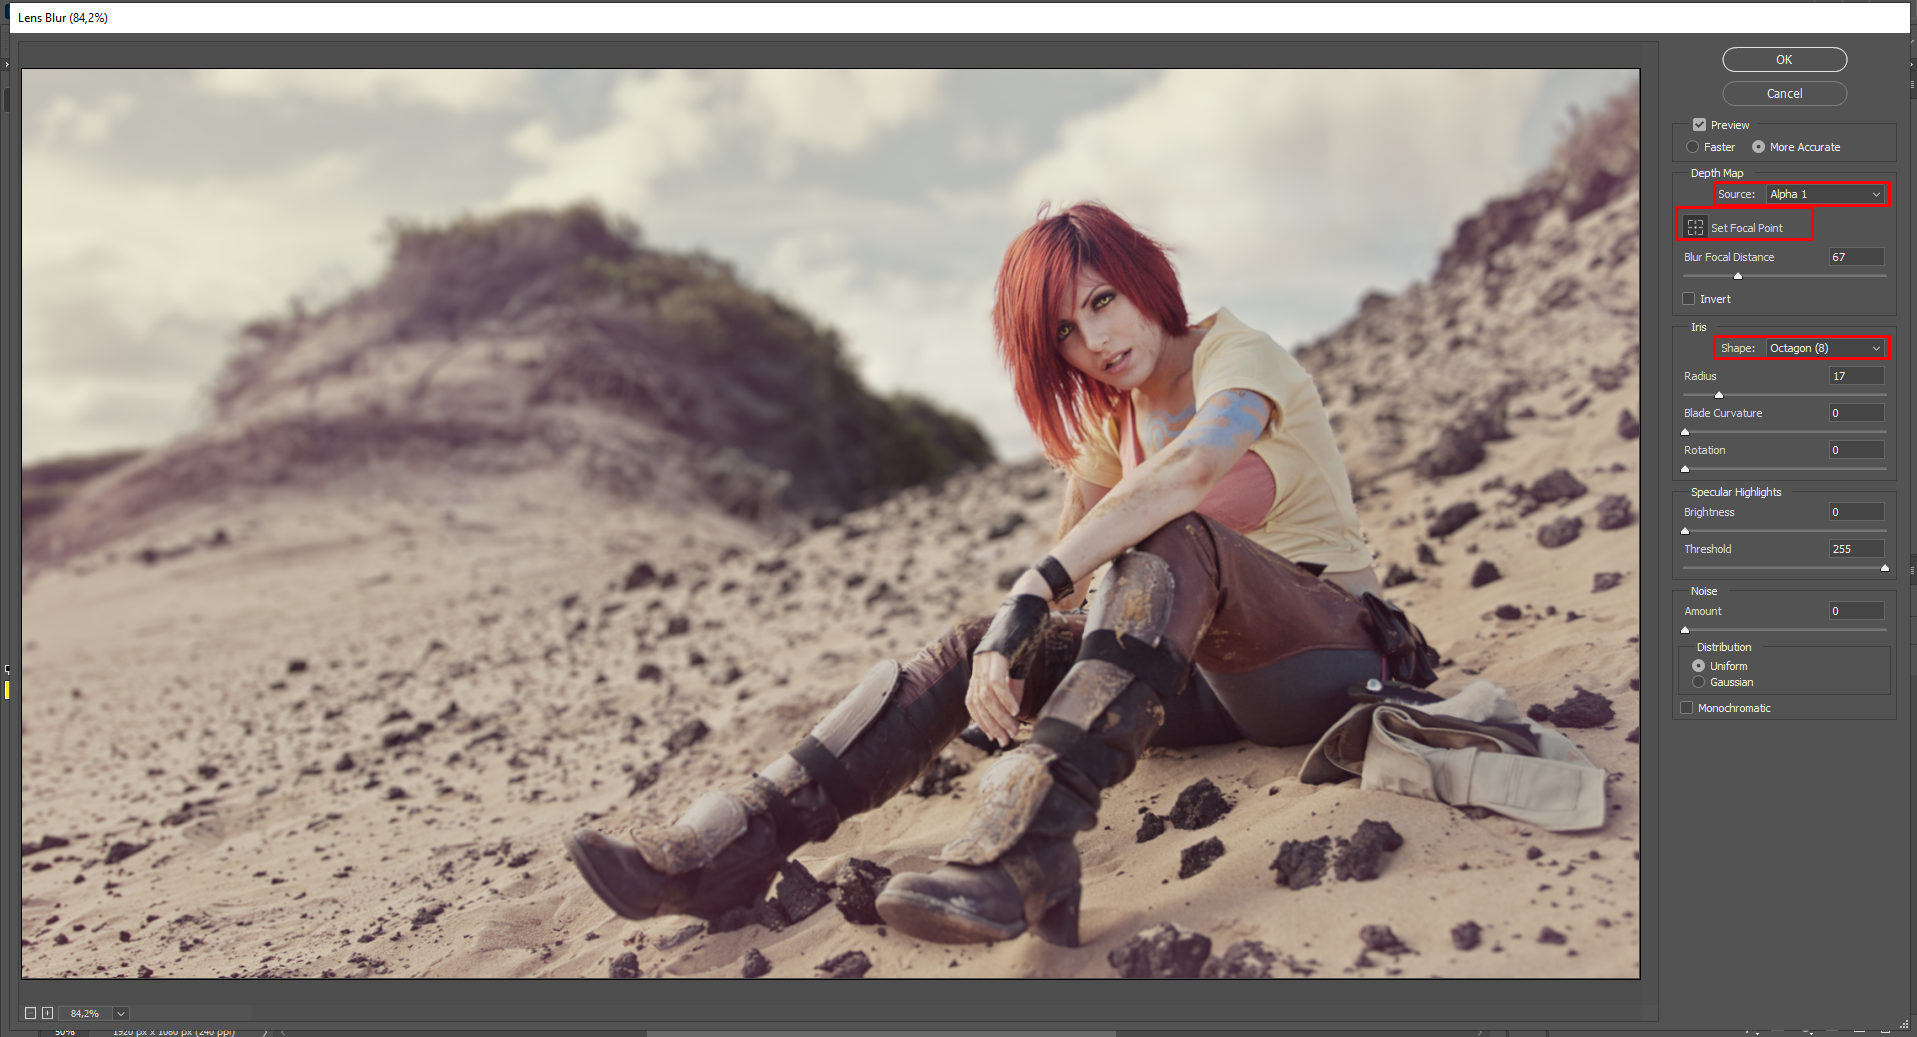The width and height of the screenshot is (1917, 1037).
Task: Click the Set Focal Point crosshair icon
Action: (x=1695, y=227)
